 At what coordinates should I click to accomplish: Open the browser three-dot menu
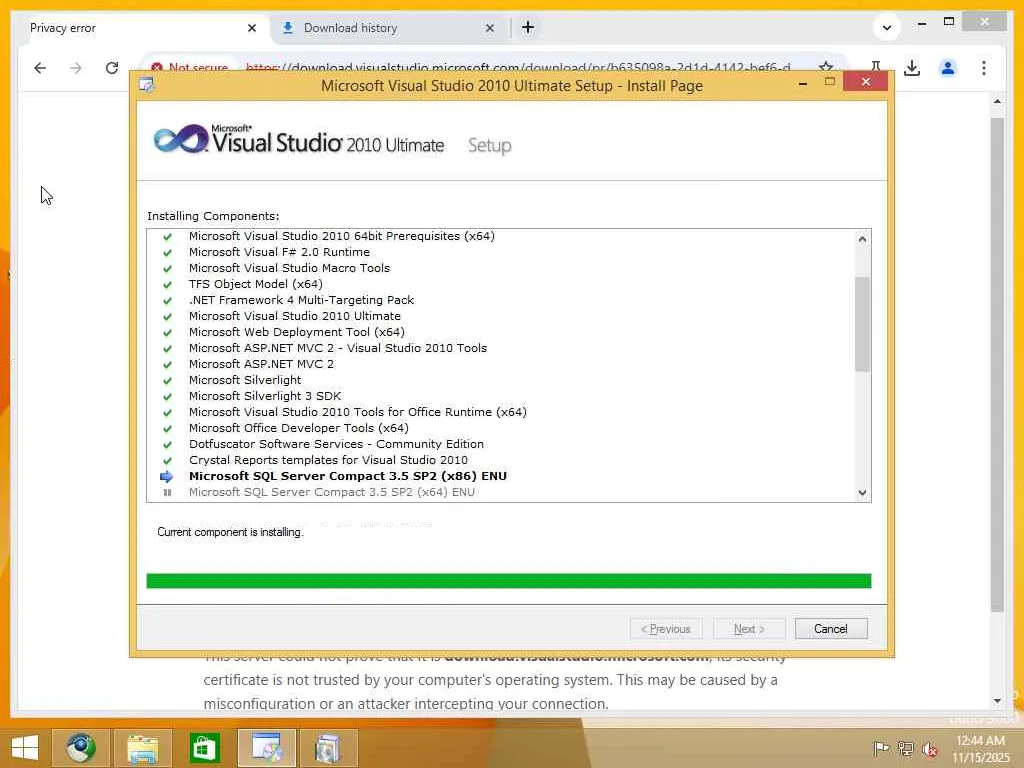coord(984,68)
